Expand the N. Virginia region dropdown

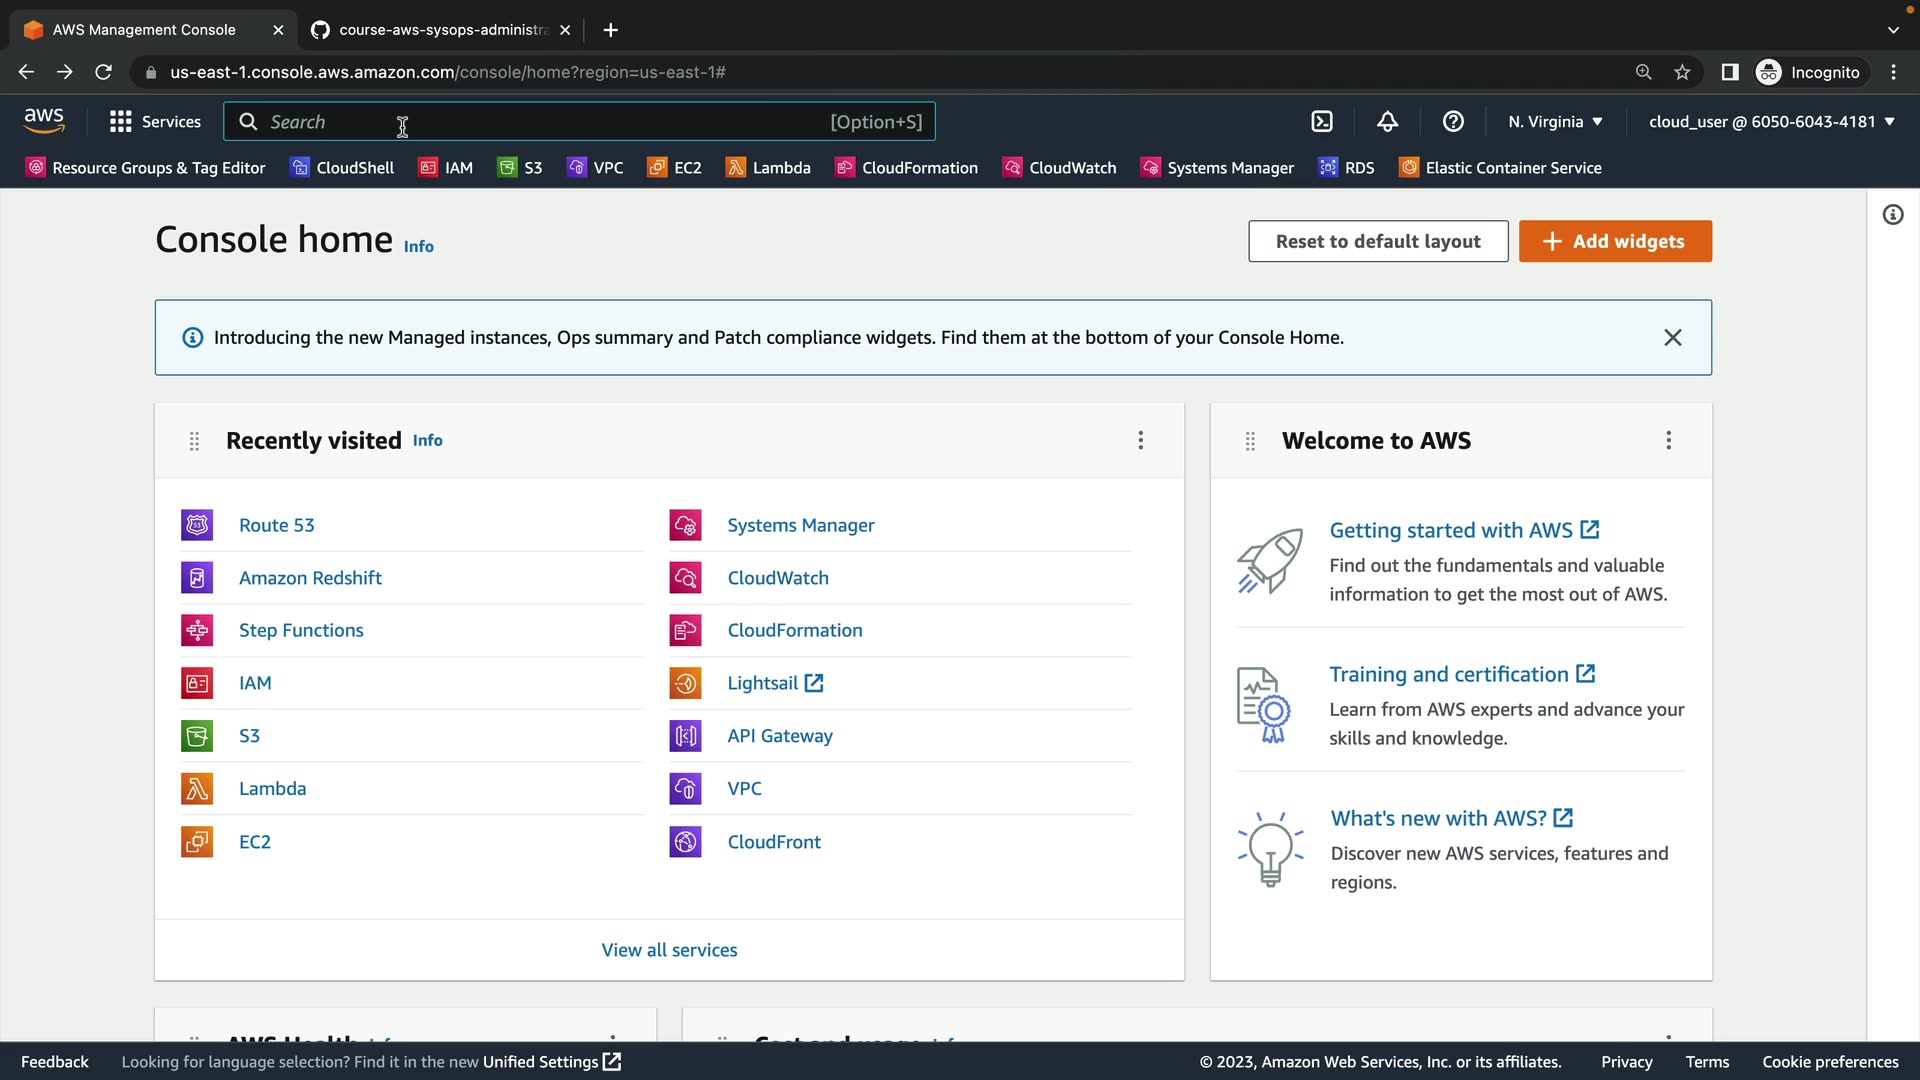[x=1555, y=122]
